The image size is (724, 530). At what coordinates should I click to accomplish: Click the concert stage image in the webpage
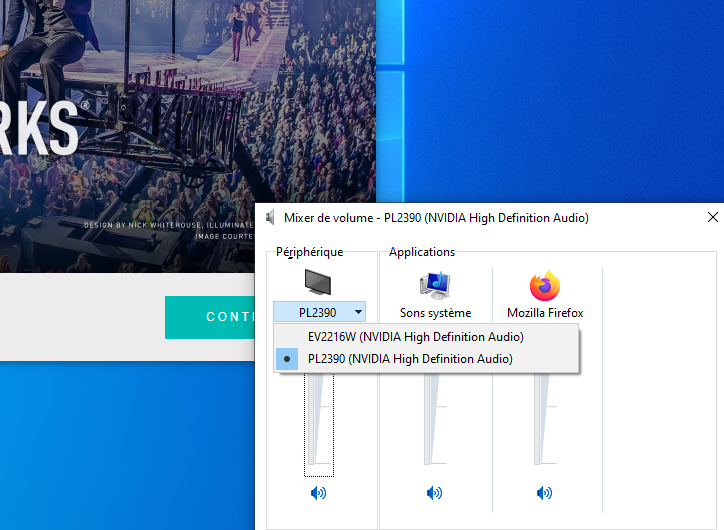tap(187, 136)
